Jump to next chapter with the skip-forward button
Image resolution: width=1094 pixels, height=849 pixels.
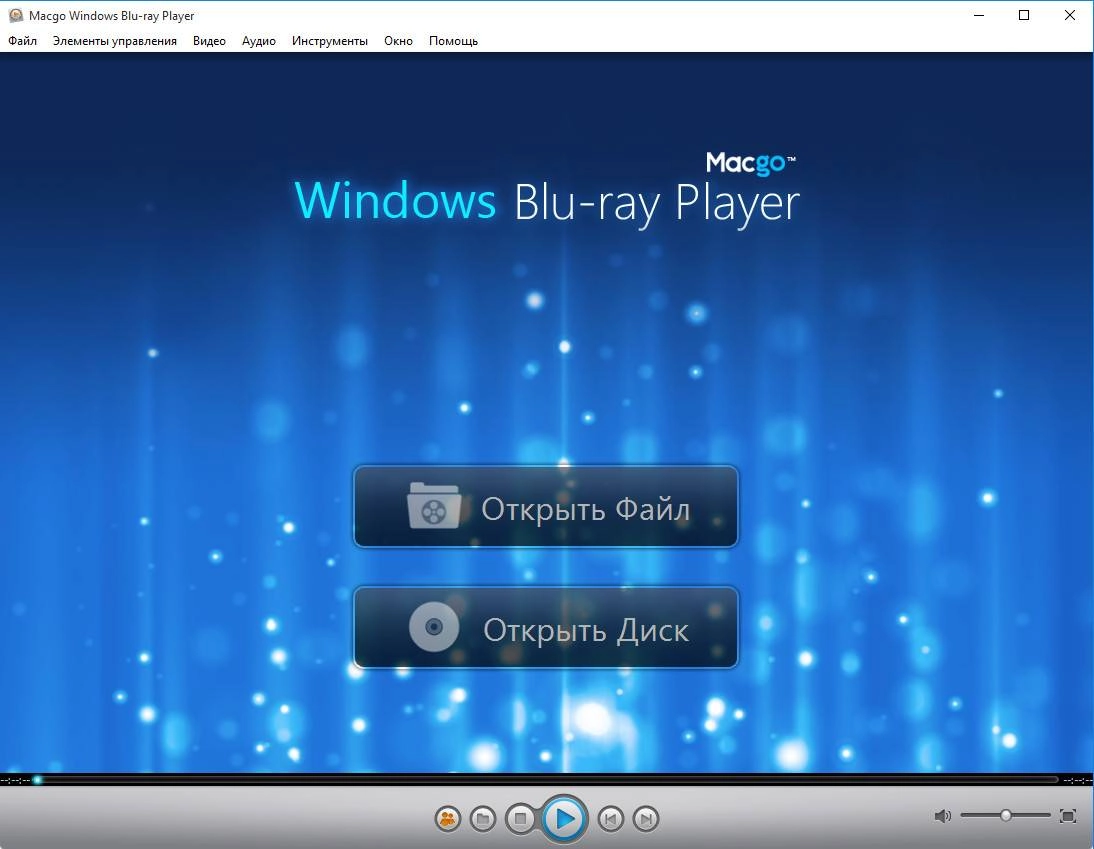[x=646, y=818]
